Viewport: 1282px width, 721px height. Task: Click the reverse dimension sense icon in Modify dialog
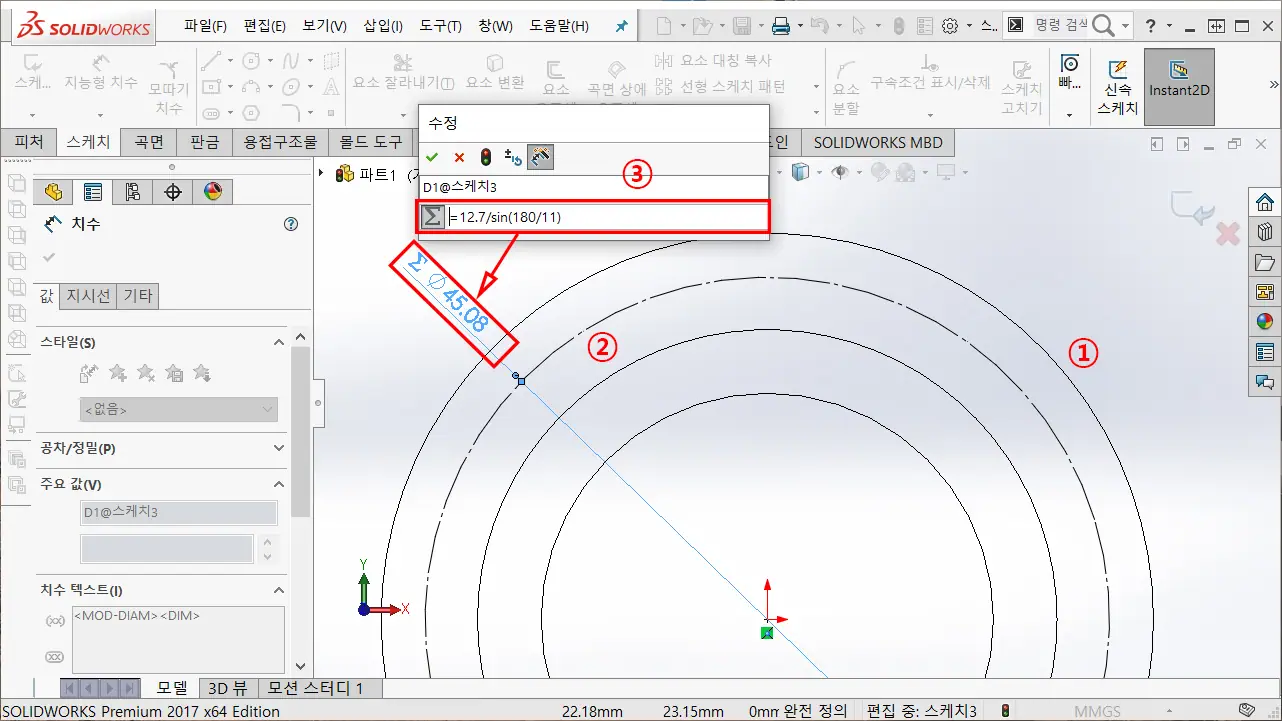click(x=513, y=157)
